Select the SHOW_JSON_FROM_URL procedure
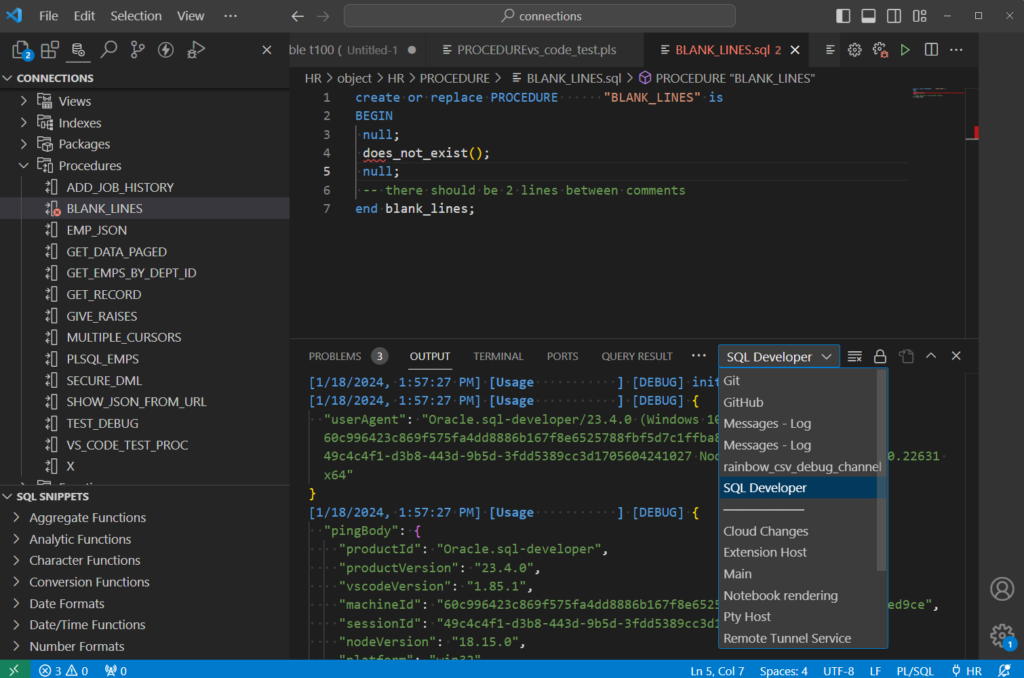The height and width of the screenshot is (678, 1024). 136,402
